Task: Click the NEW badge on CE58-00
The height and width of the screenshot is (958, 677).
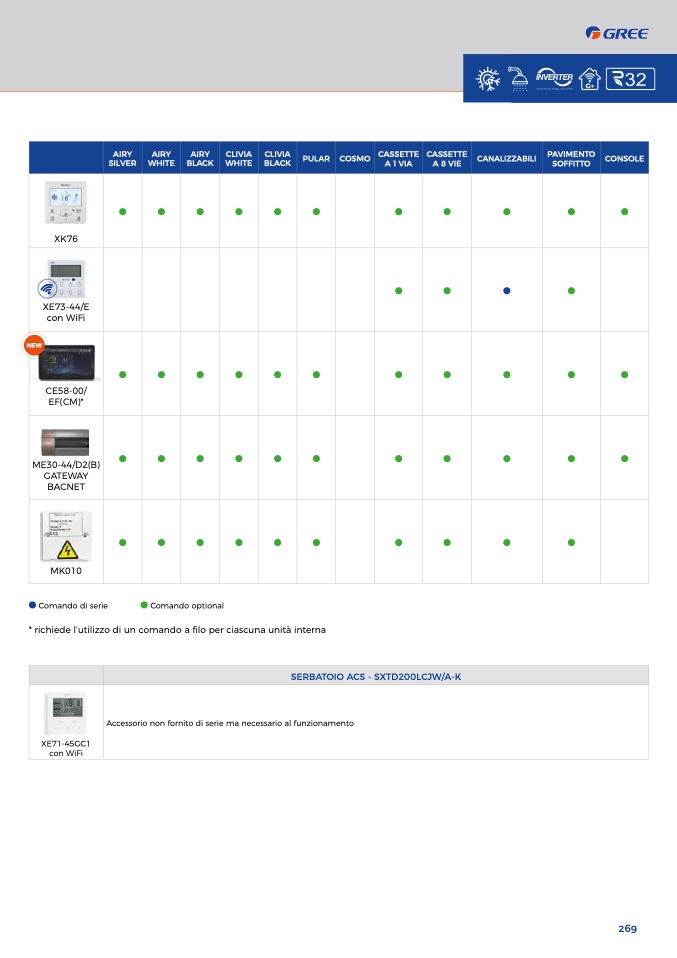Action: [34, 345]
